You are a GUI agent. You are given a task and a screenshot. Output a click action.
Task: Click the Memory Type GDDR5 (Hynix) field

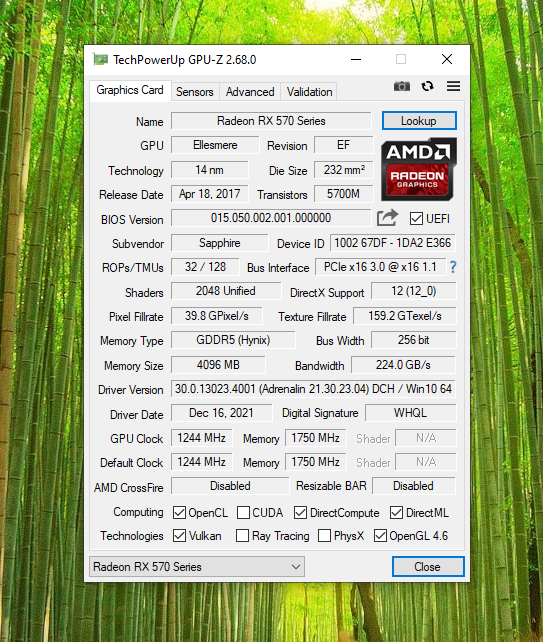[233, 340]
